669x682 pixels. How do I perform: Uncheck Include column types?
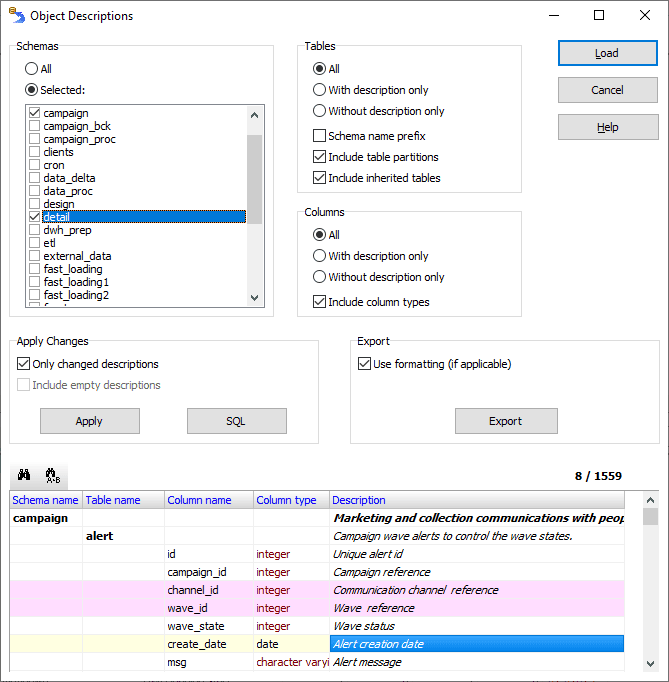[x=320, y=302]
